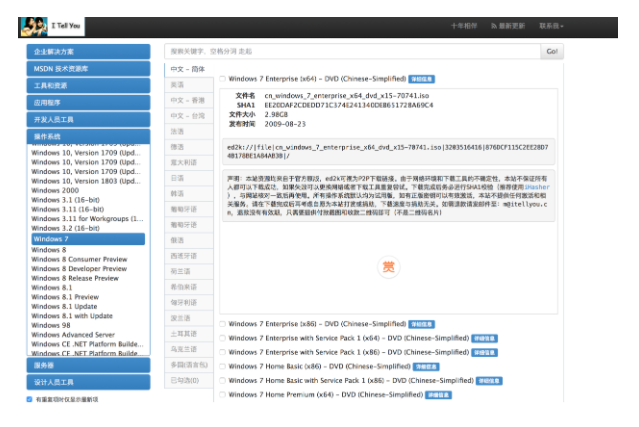
Task: Expand the 服务器 sidebar section
Action: (88, 365)
